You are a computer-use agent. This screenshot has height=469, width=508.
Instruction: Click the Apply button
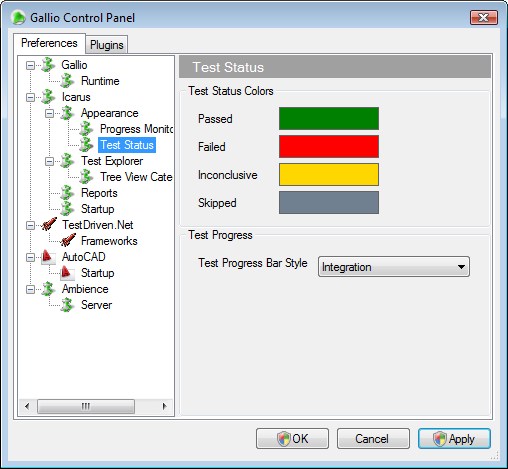(454, 439)
